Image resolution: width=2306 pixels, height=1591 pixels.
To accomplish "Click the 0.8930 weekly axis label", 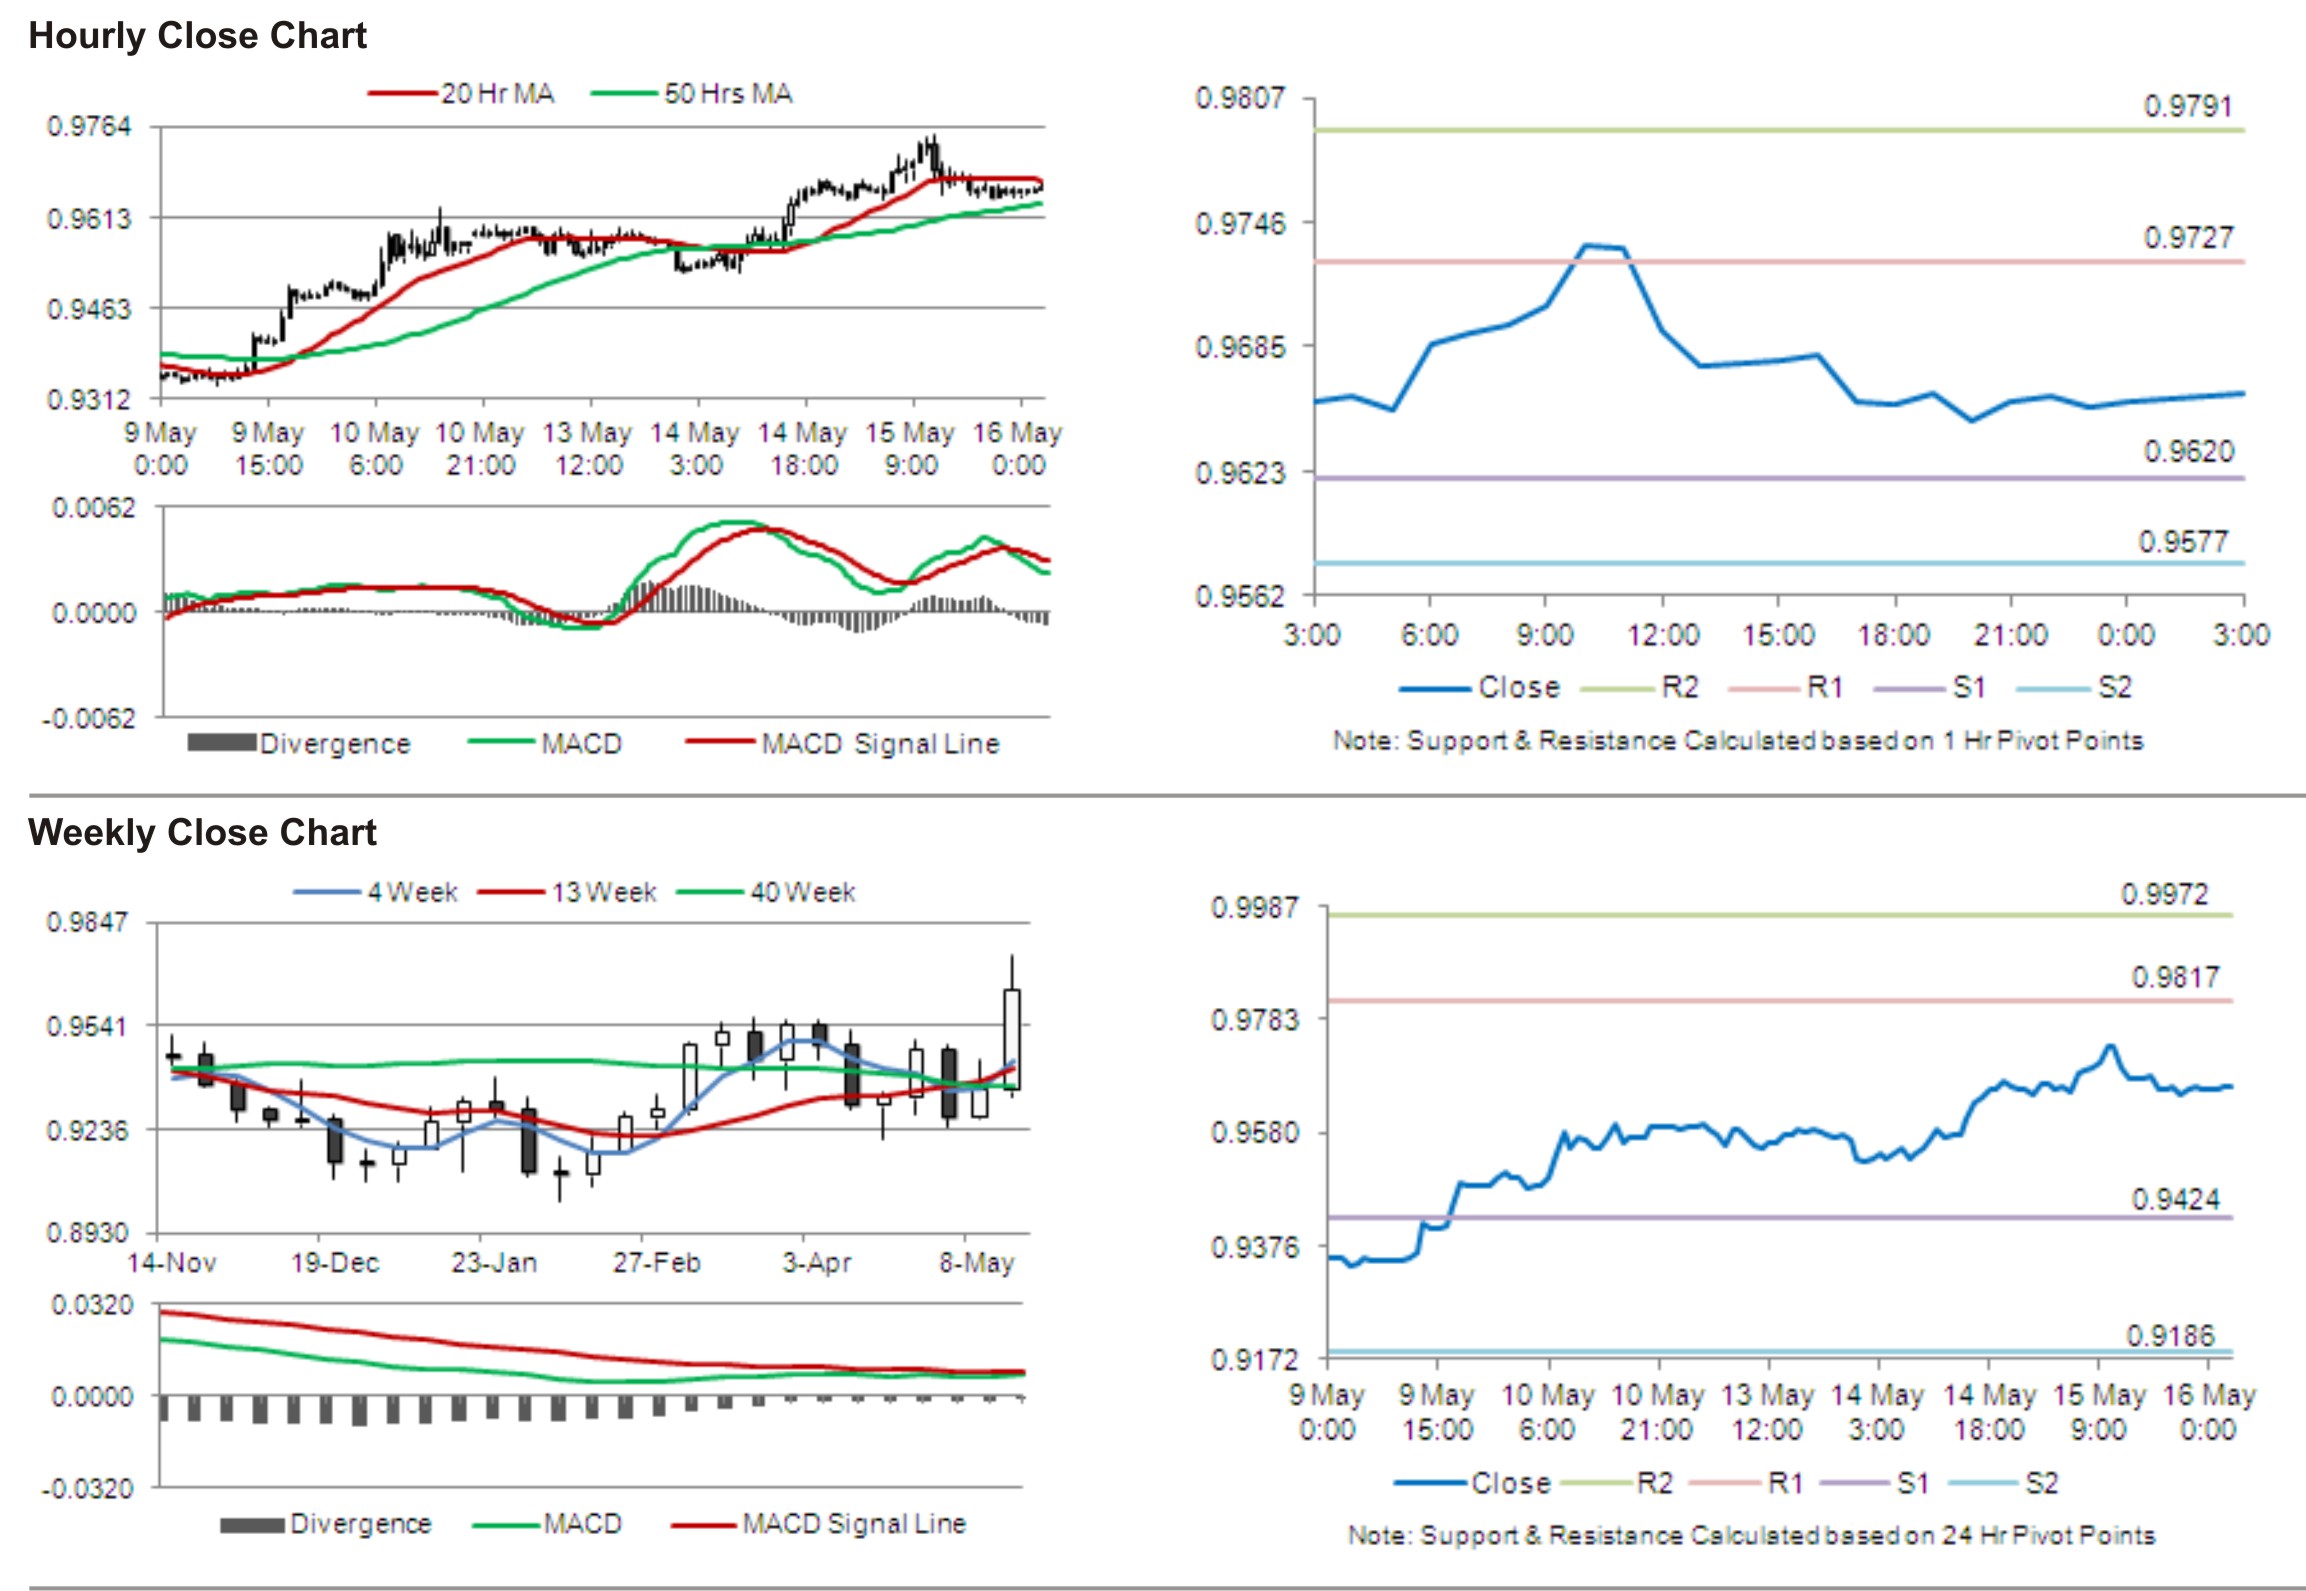I will 88,1234.
